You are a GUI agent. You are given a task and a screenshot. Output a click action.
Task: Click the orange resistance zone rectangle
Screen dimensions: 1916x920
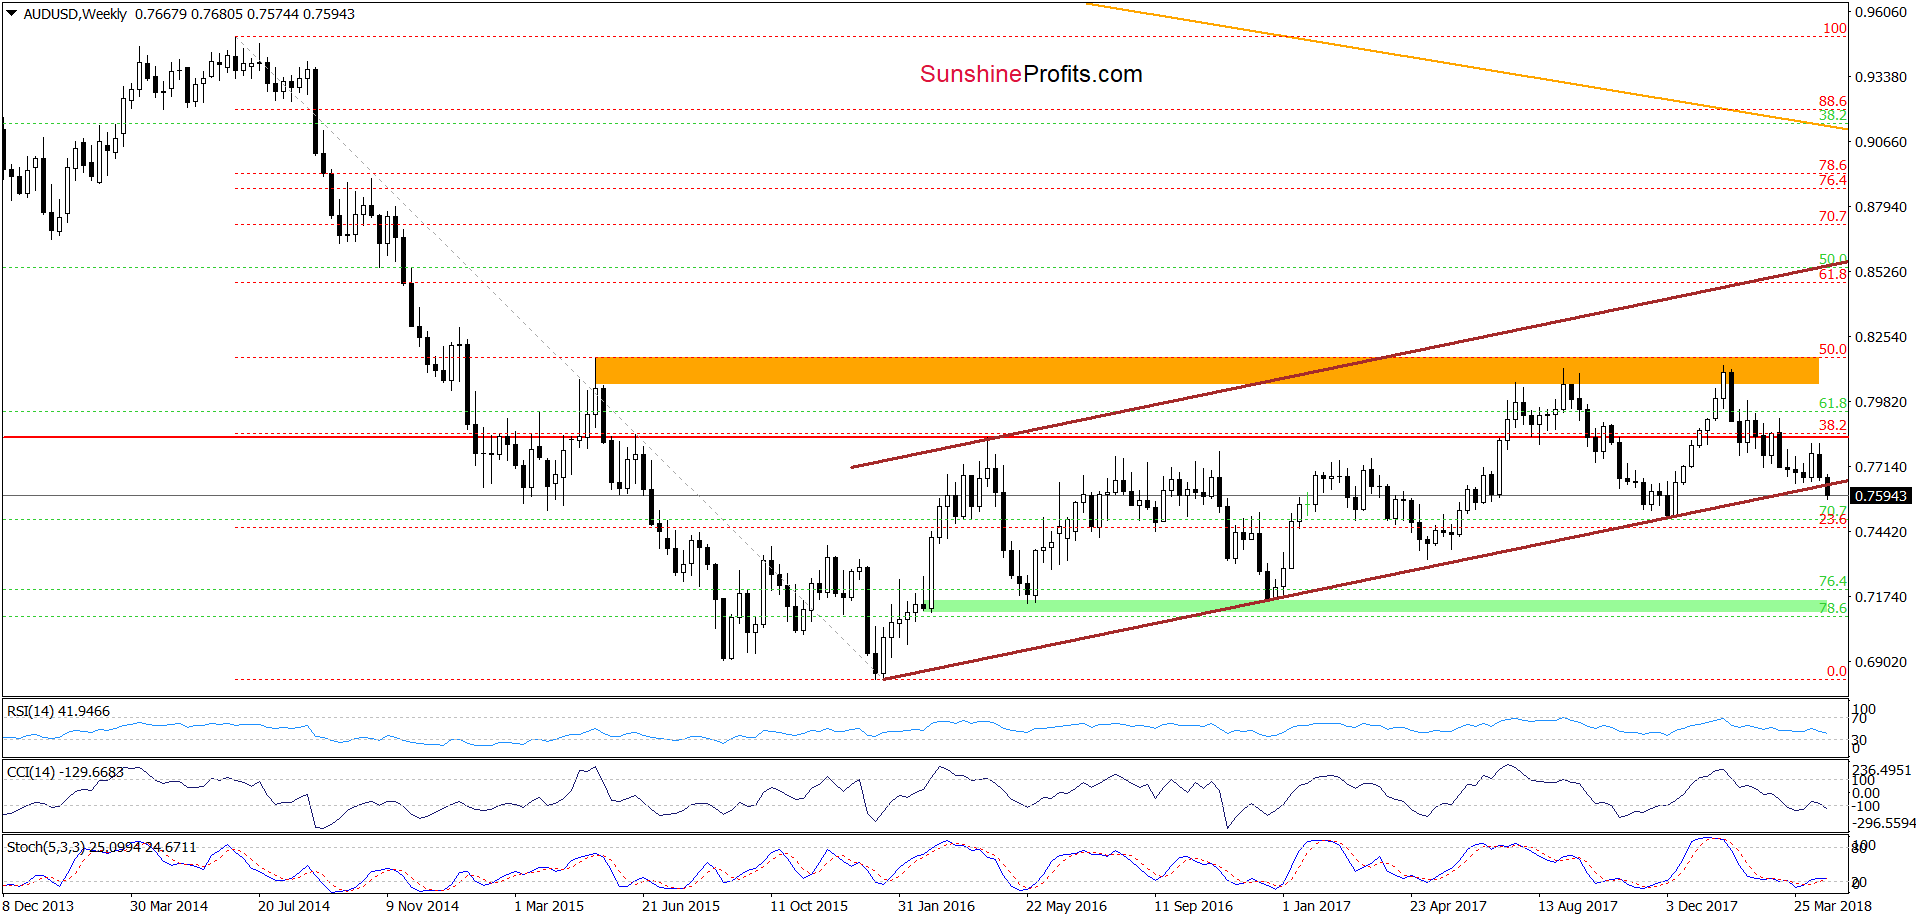[1206, 371]
